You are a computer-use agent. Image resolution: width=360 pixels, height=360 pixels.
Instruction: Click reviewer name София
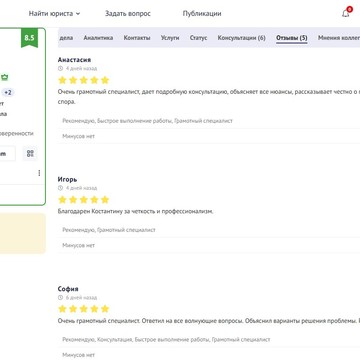point(68,289)
